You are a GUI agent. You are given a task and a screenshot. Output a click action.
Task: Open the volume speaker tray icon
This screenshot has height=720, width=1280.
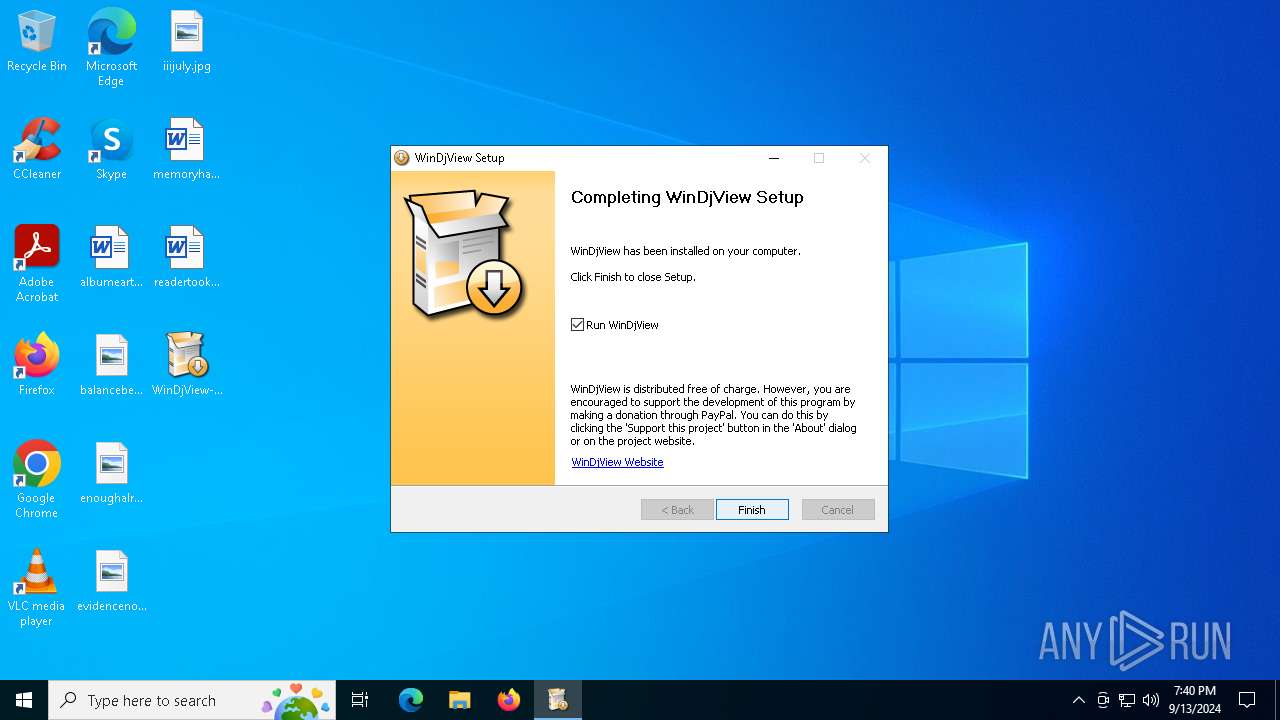(x=1151, y=700)
